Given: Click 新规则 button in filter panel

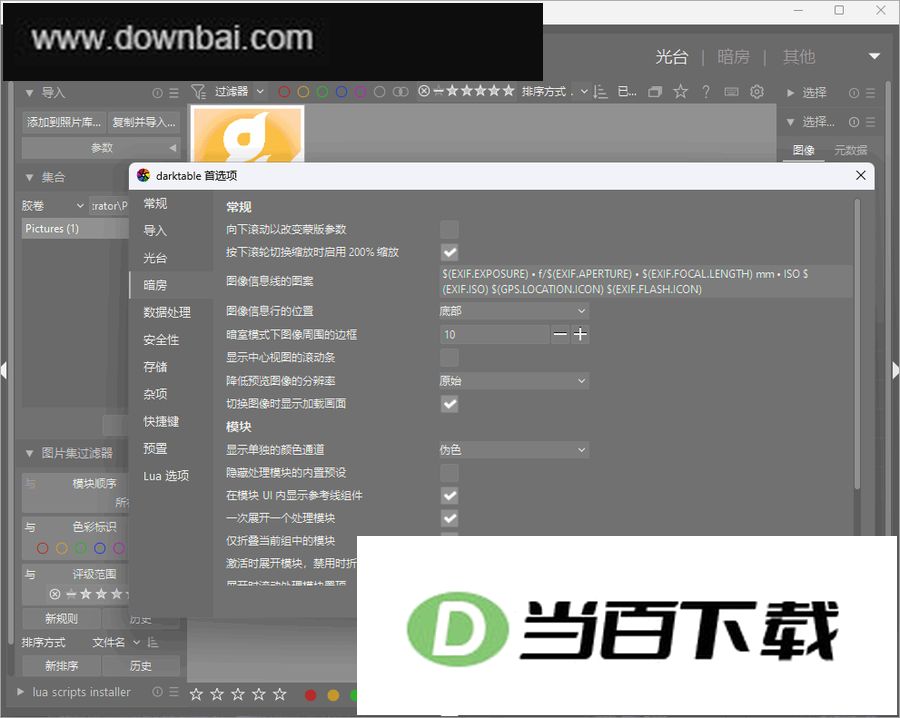Looking at the screenshot, I should click(x=61, y=618).
